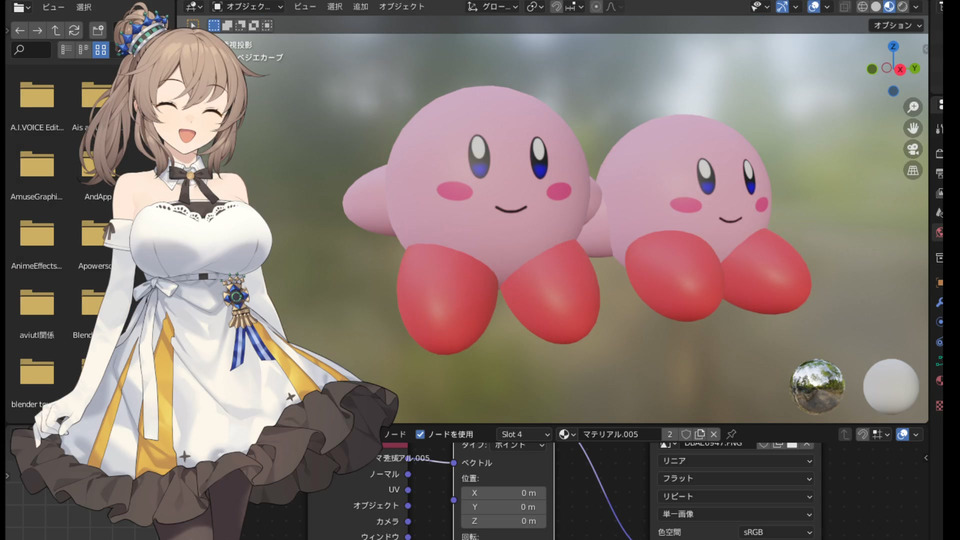
Task: Uncheck the ノードを使用 checkbox
Action: pyautogui.click(x=420, y=435)
